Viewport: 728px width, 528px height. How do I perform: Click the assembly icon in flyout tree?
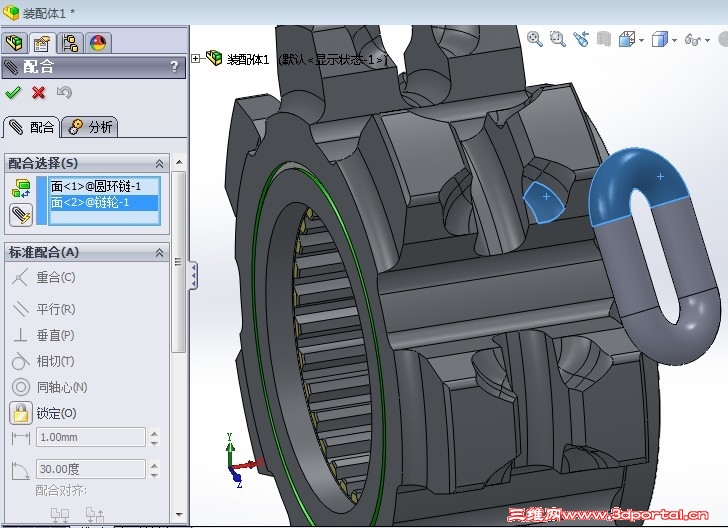(214, 58)
